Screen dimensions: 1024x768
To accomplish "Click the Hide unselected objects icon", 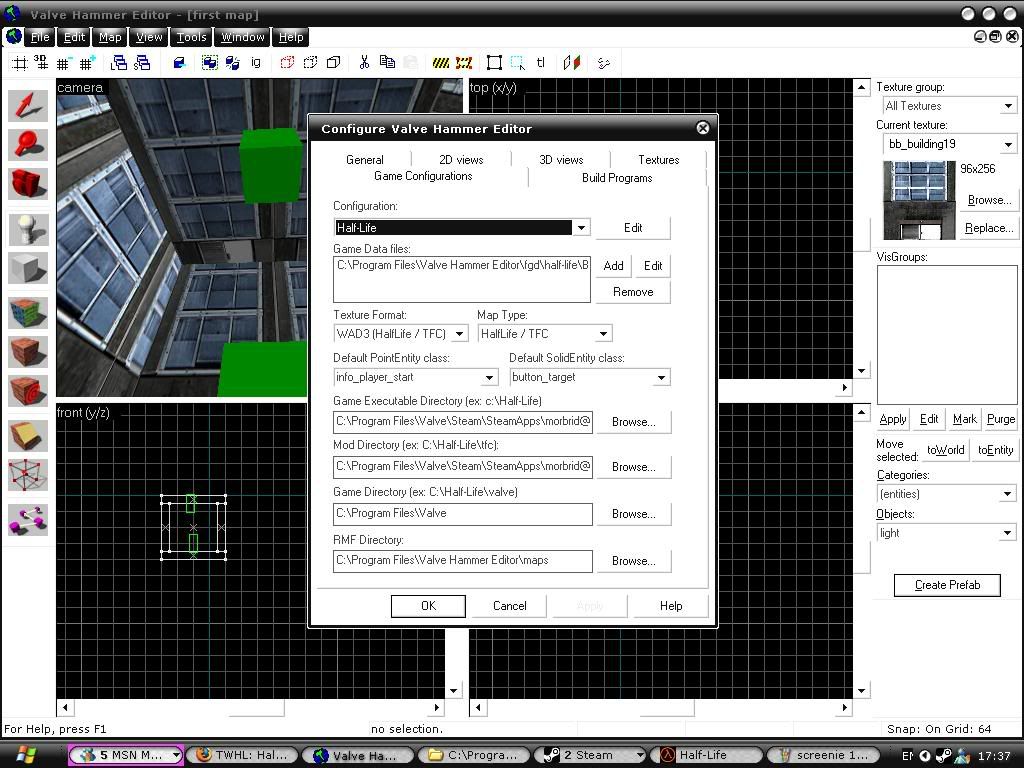I will 310,63.
